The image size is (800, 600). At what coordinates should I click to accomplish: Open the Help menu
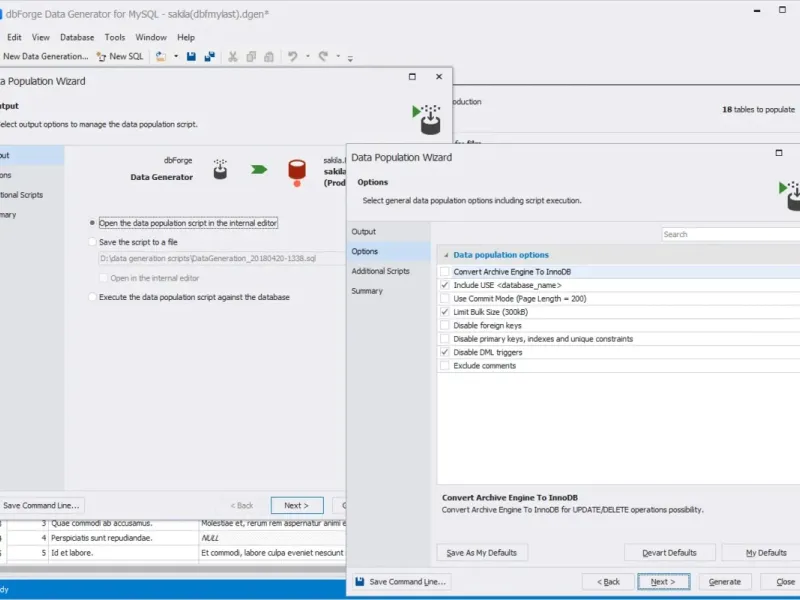coord(186,37)
